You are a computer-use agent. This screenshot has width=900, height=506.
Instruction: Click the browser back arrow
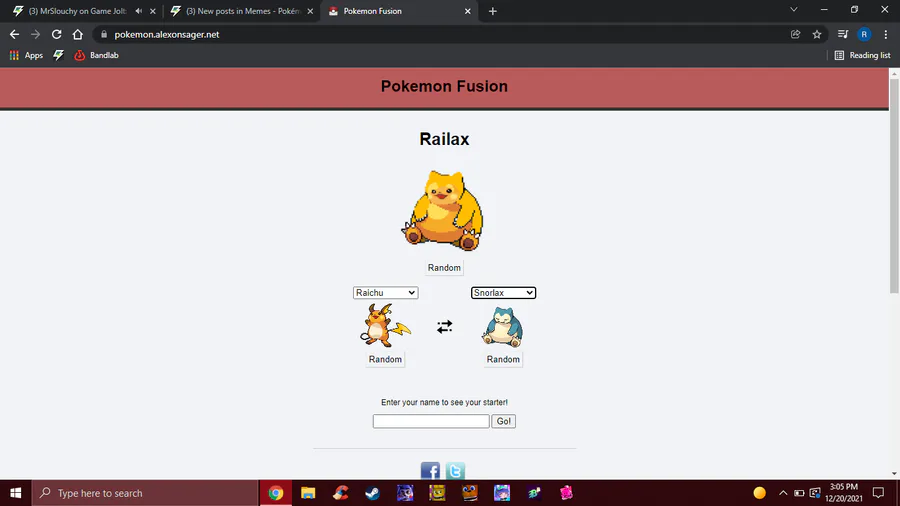click(14, 34)
